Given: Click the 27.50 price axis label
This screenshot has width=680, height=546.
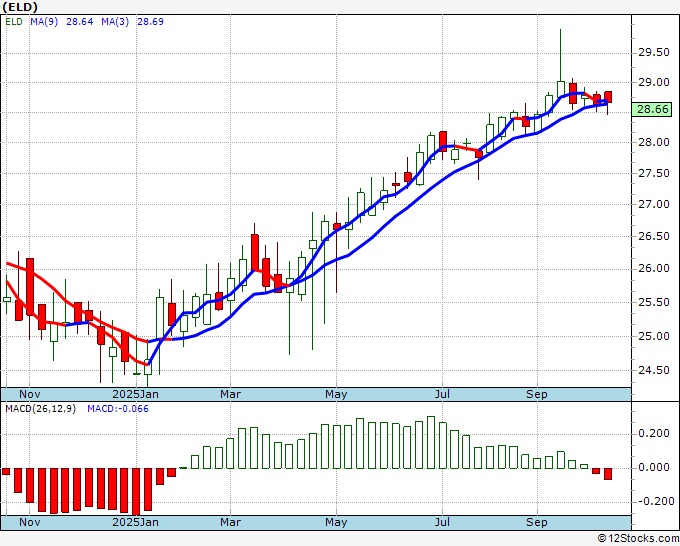Looking at the screenshot, I should point(654,173).
